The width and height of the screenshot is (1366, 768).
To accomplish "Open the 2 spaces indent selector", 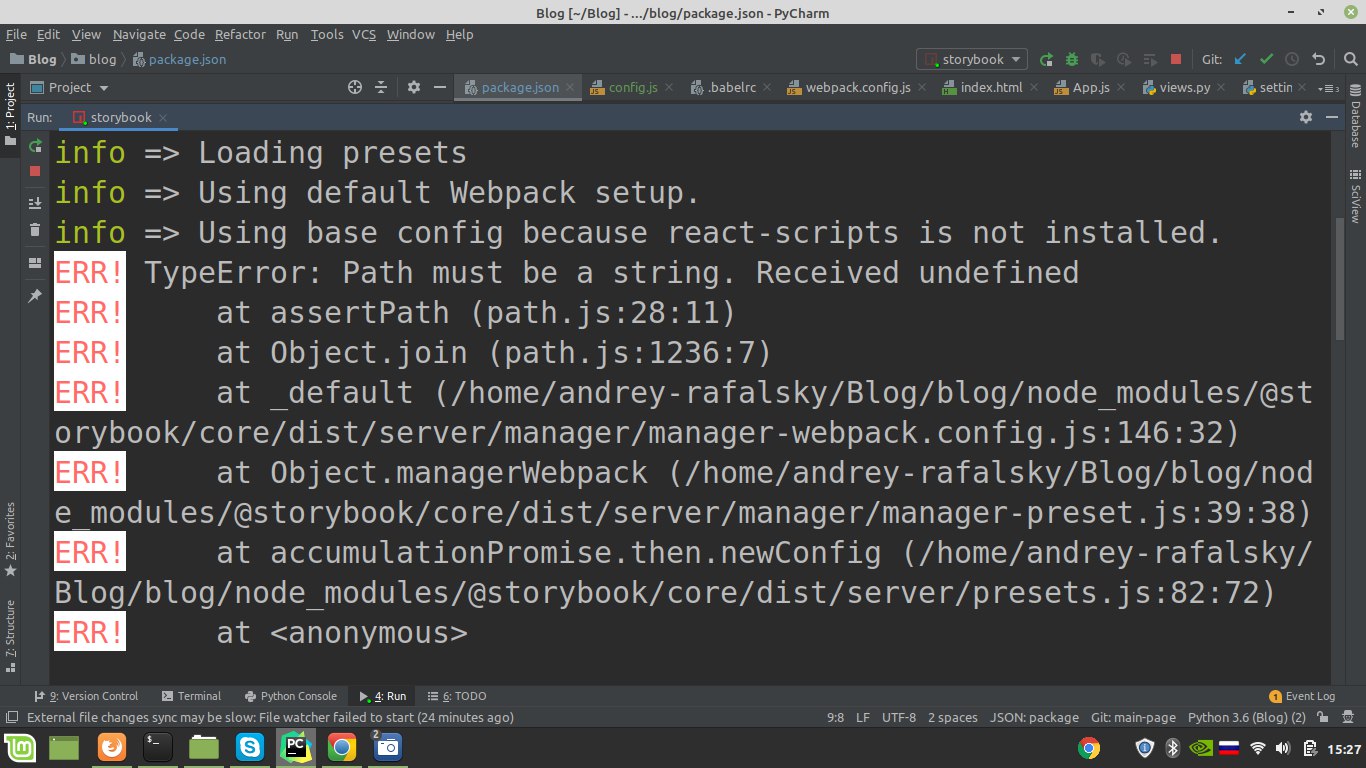I will tap(952, 717).
